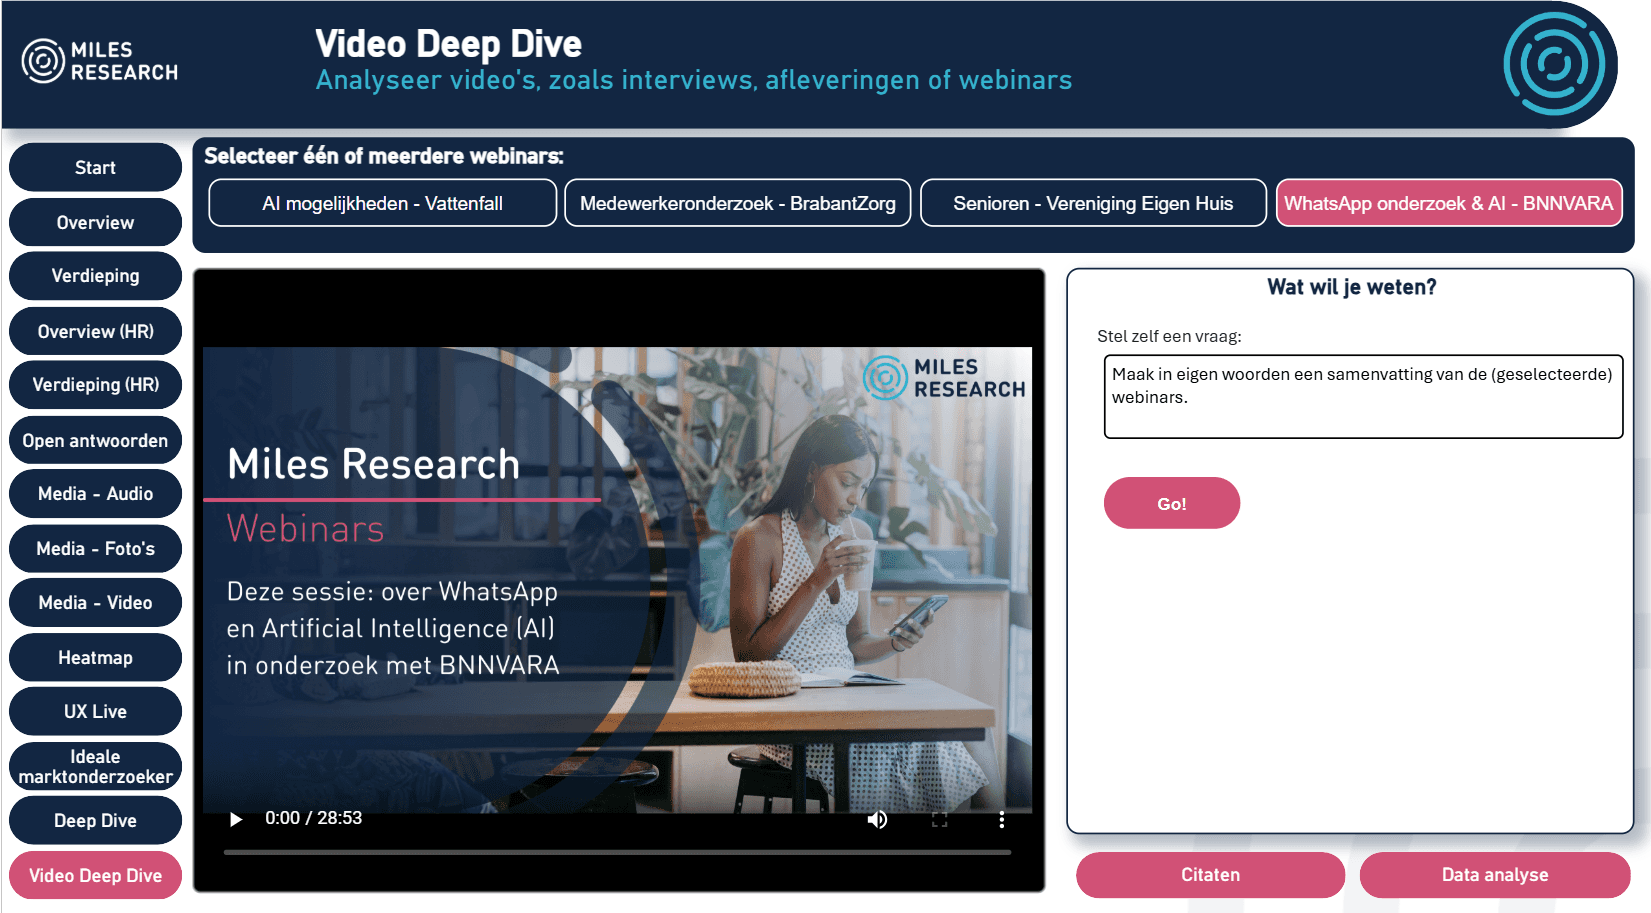This screenshot has height=913, width=1651.
Task: Open Verdieping (HR) section
Action: (x=95, y=385)
